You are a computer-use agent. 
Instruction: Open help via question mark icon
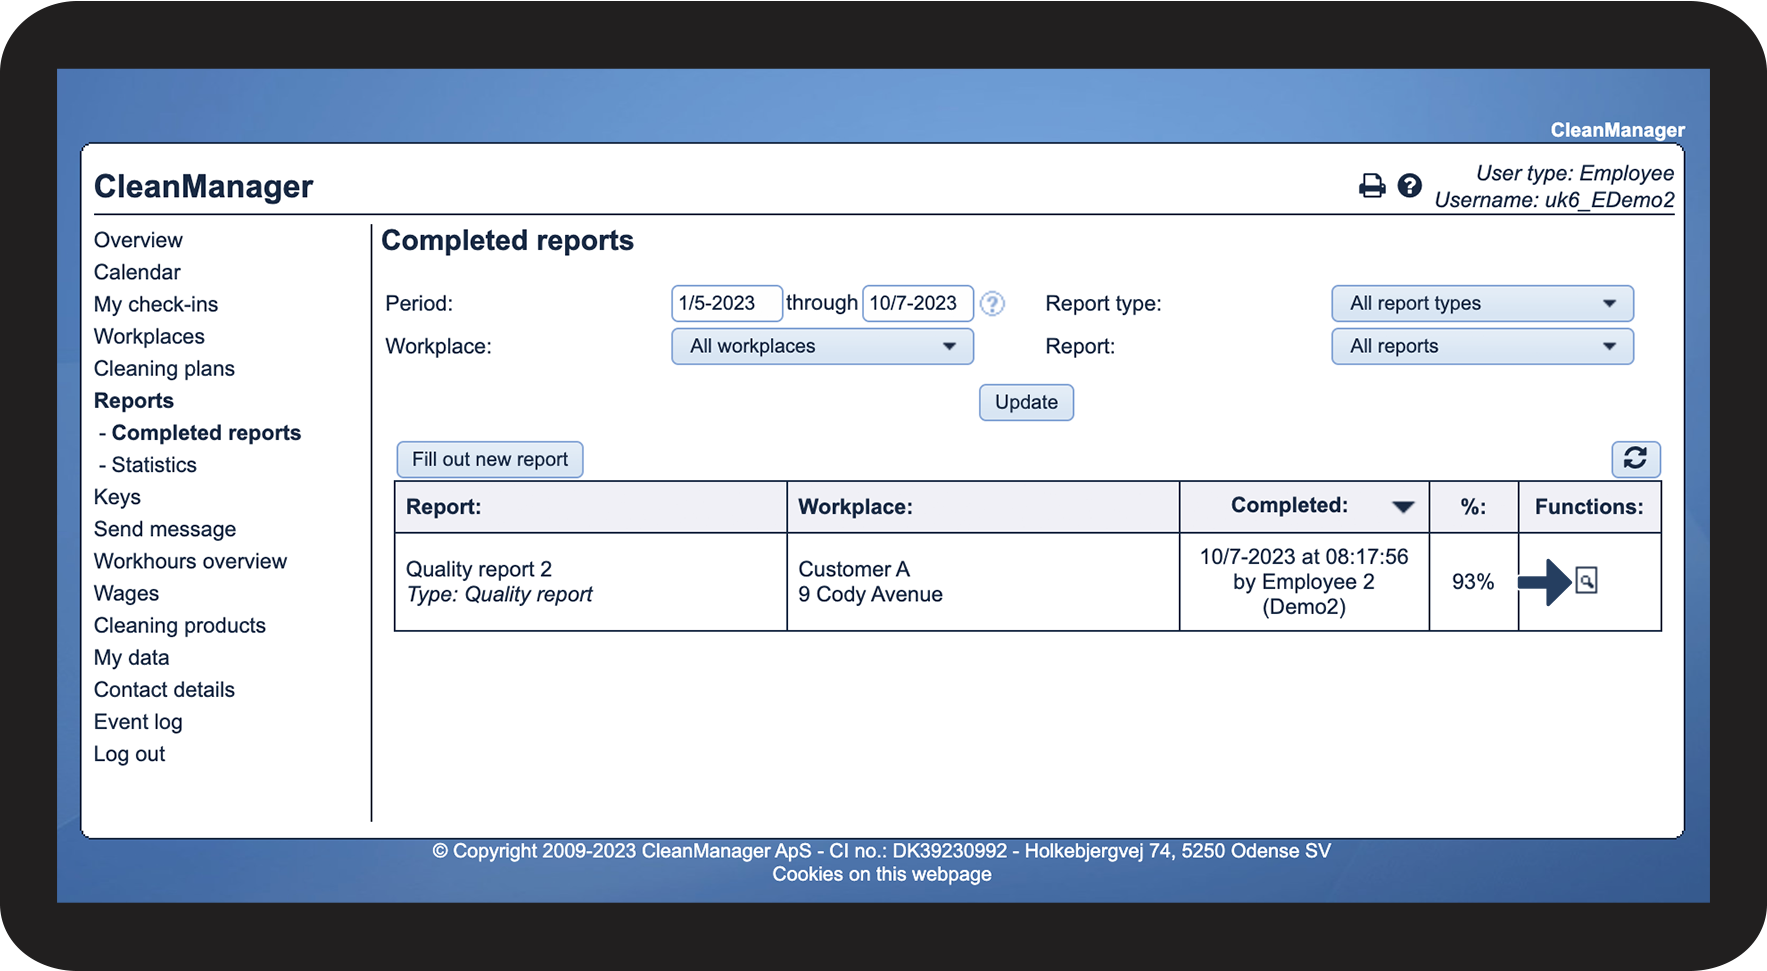1409,186
